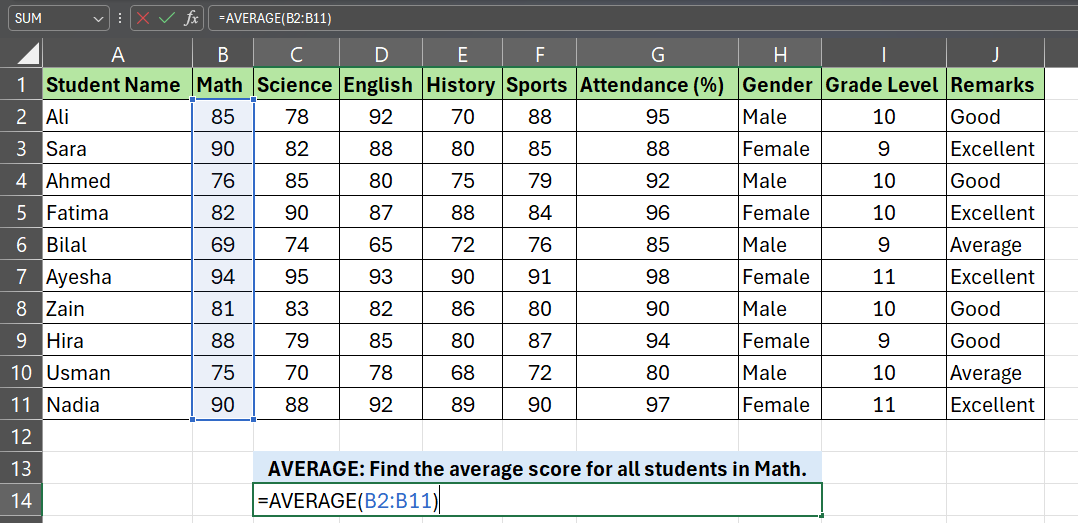
Task: Select the cell containing Fatima
Action: click(x=118, y=212)
